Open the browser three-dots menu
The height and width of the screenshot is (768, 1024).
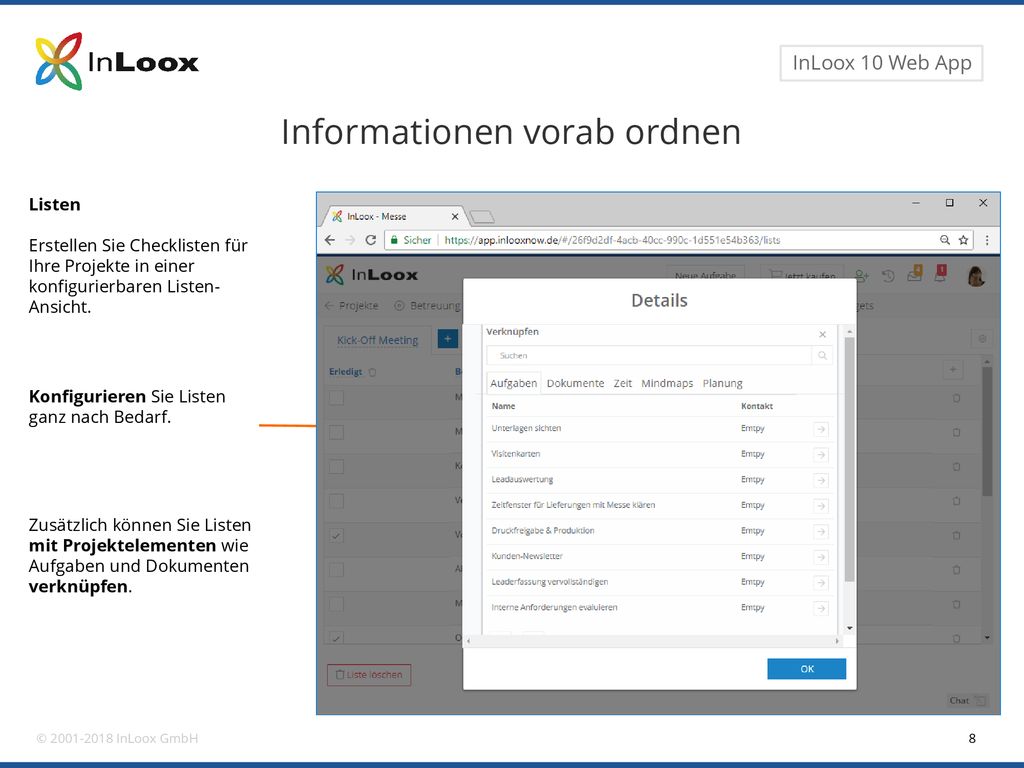click(987, 240)
